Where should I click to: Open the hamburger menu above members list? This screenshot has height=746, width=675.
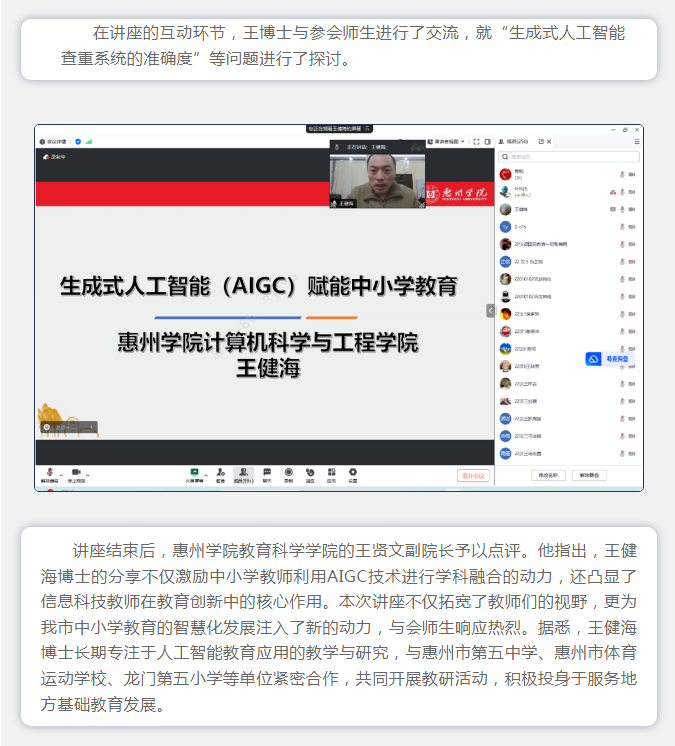(x=636, y=141)
